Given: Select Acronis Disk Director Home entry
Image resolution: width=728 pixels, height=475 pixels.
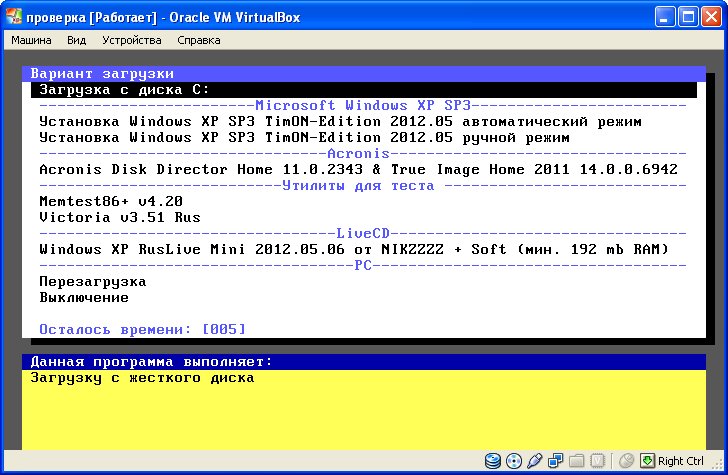Looking at the screenshot, I should pyautogui.click(x=358, y=169).
